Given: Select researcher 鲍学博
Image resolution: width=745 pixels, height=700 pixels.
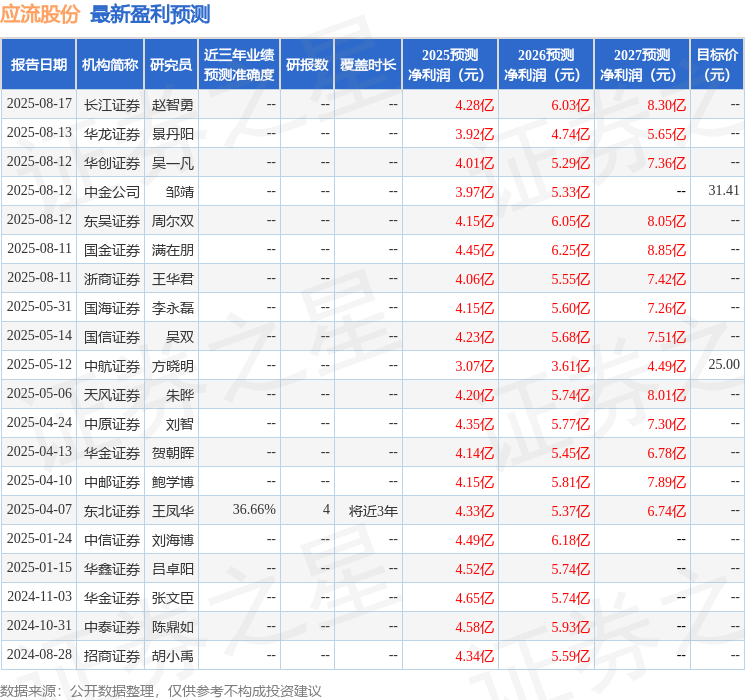Looking at the screenshot, I should click(x=172, y=482).
